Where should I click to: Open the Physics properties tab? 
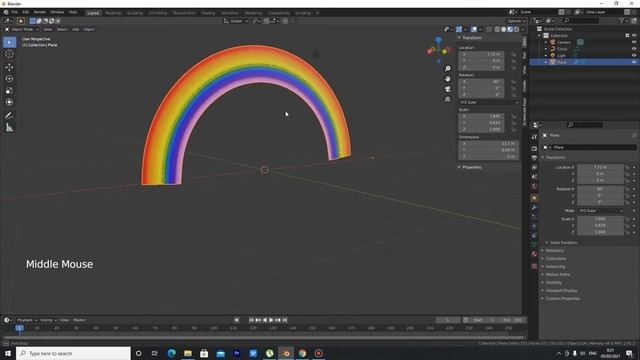pyautogui.click(x=534, y=226)
